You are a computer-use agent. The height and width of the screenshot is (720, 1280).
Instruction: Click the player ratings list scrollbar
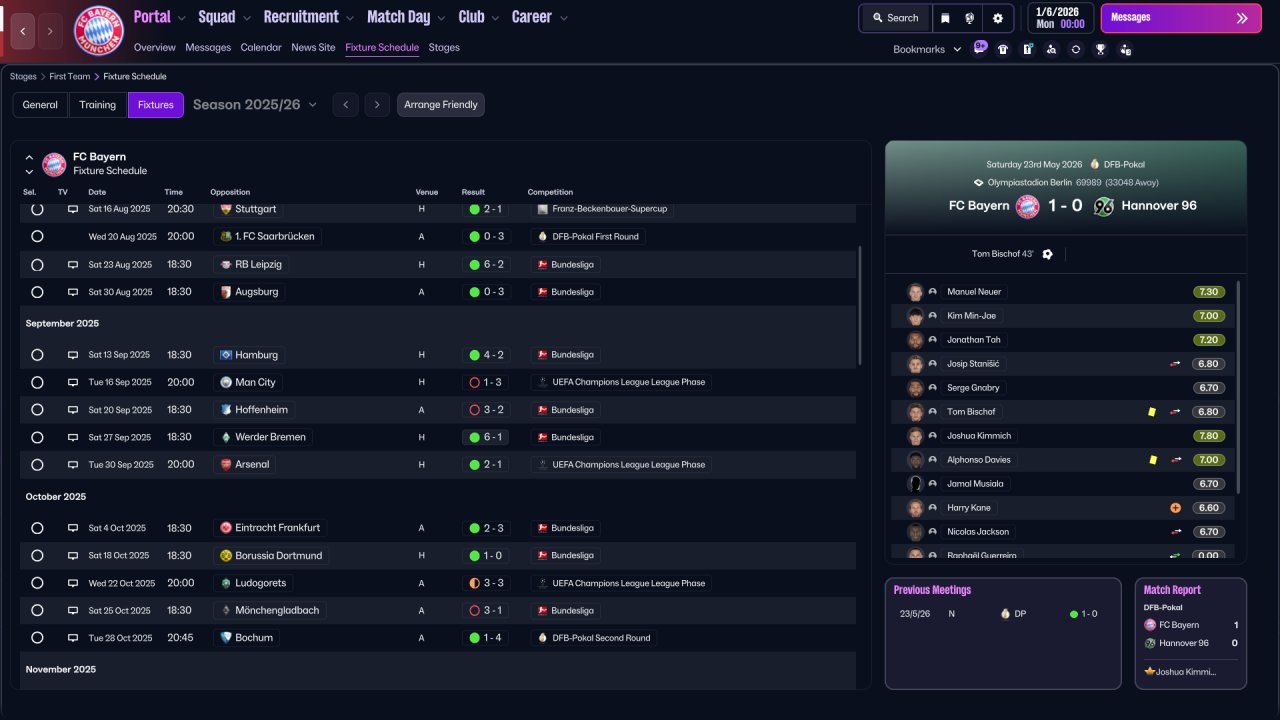click(1238, 386)
